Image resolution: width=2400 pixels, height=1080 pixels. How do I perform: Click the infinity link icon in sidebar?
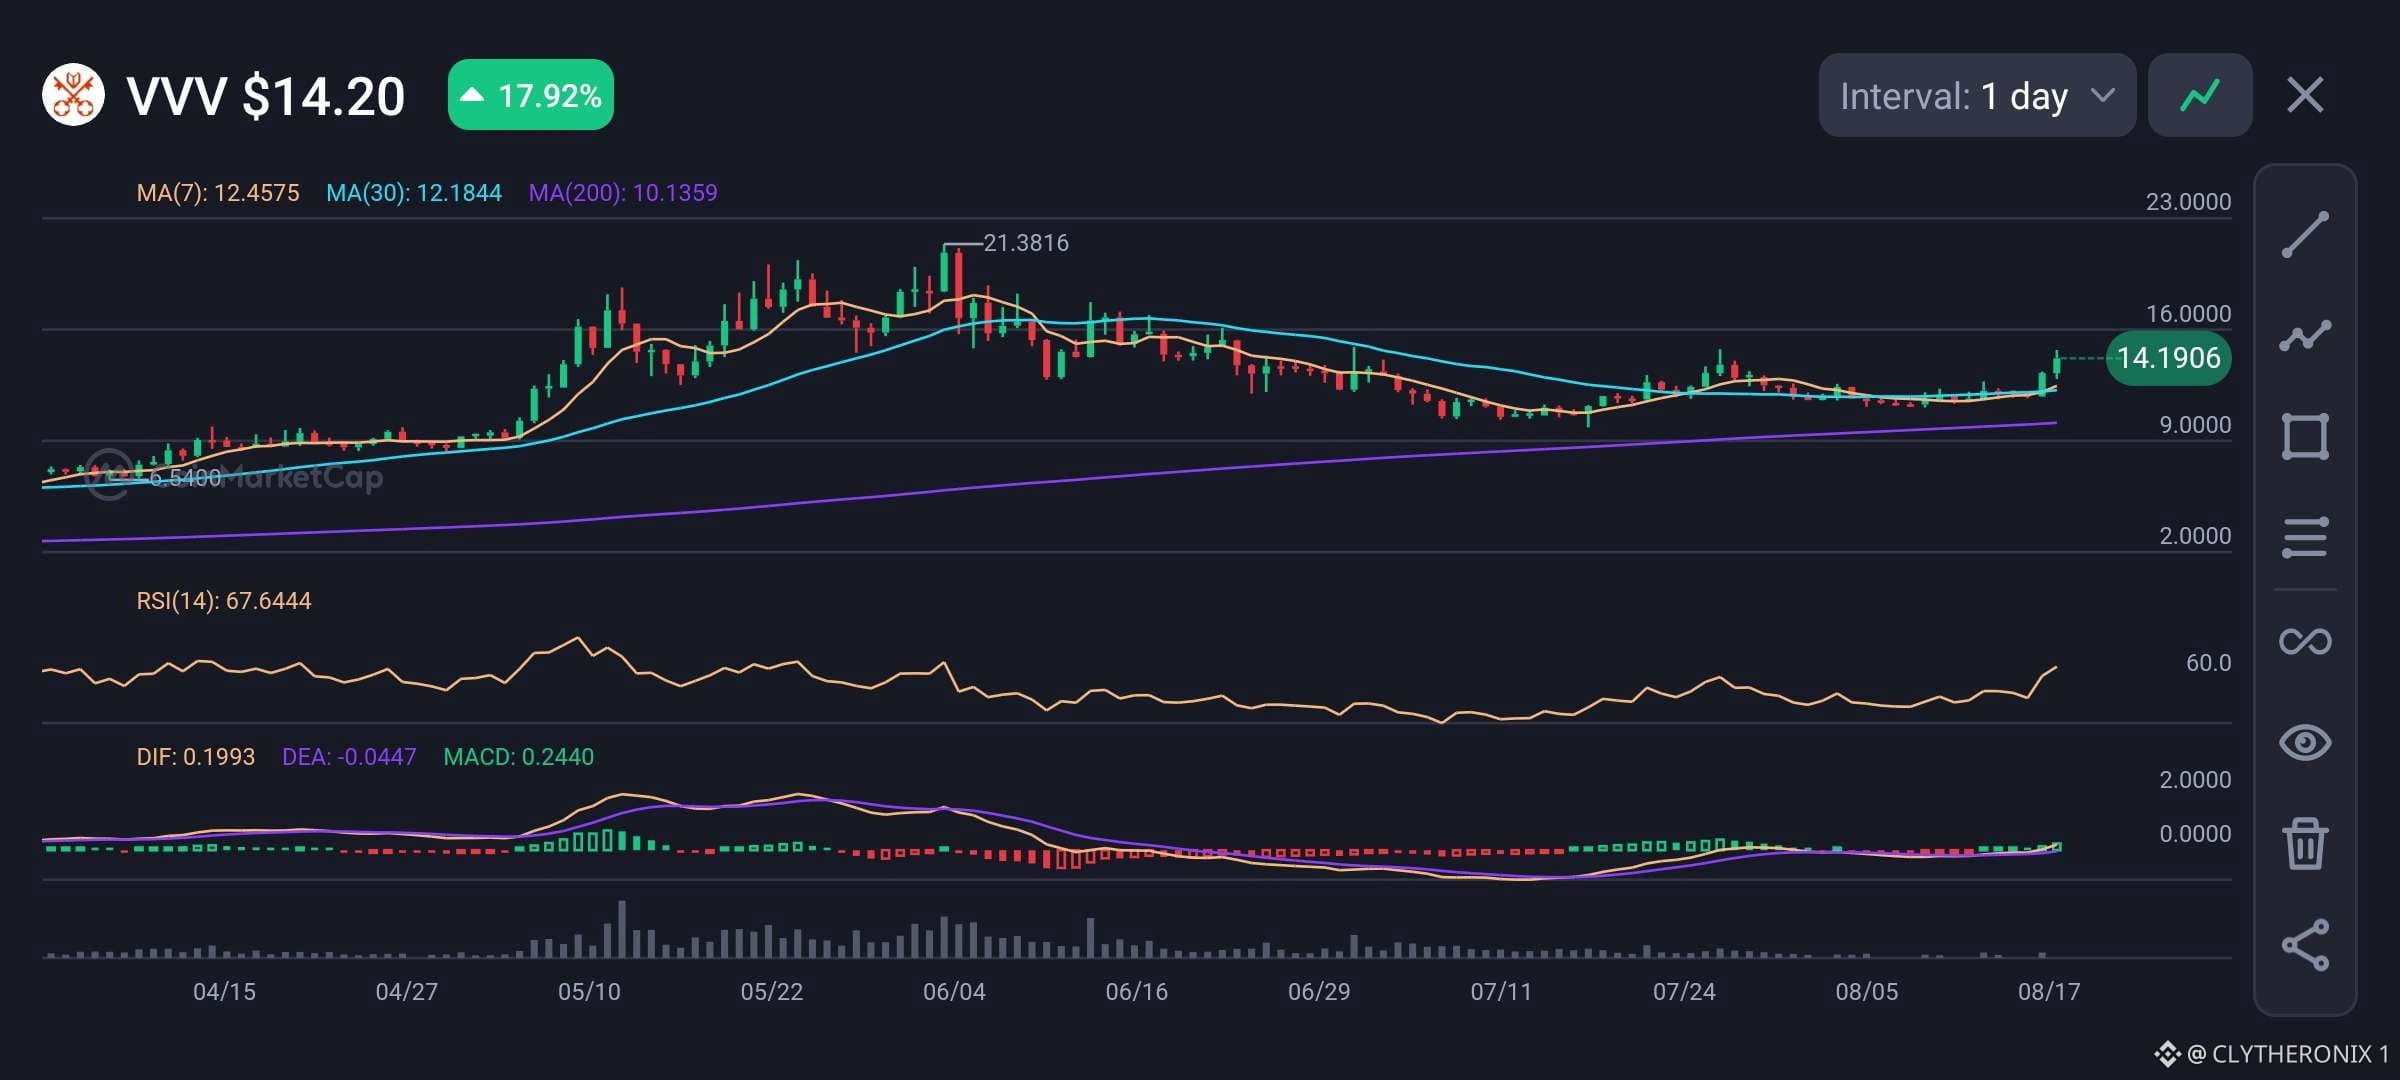coord(2305,641)
